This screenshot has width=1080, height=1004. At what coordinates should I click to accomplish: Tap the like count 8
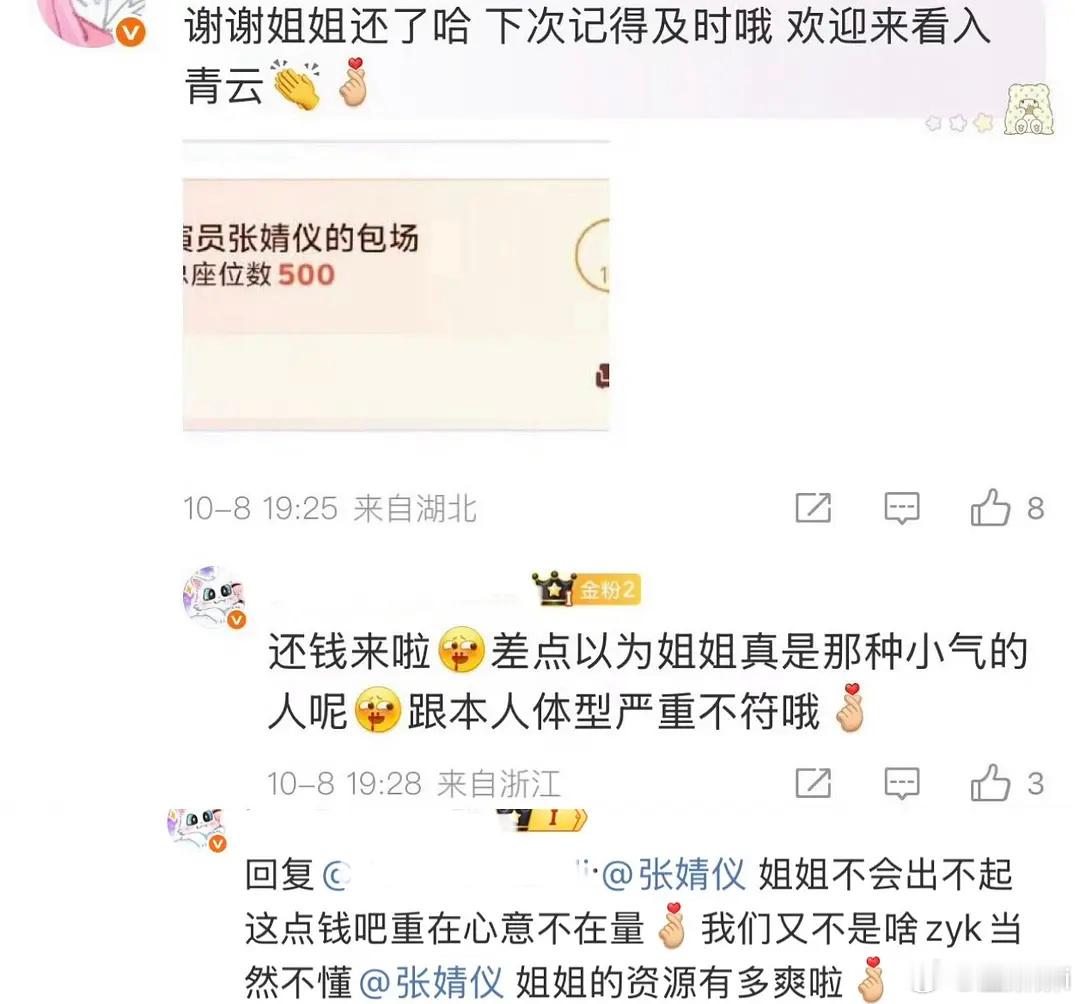1035,508
